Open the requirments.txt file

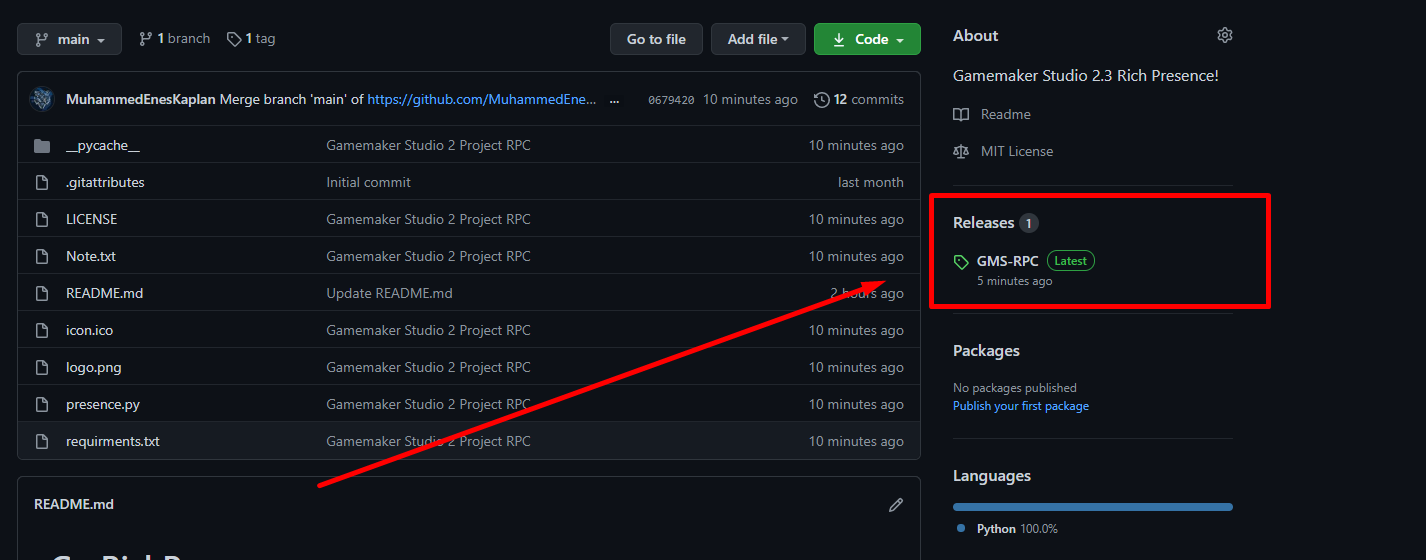click(113, 441)
